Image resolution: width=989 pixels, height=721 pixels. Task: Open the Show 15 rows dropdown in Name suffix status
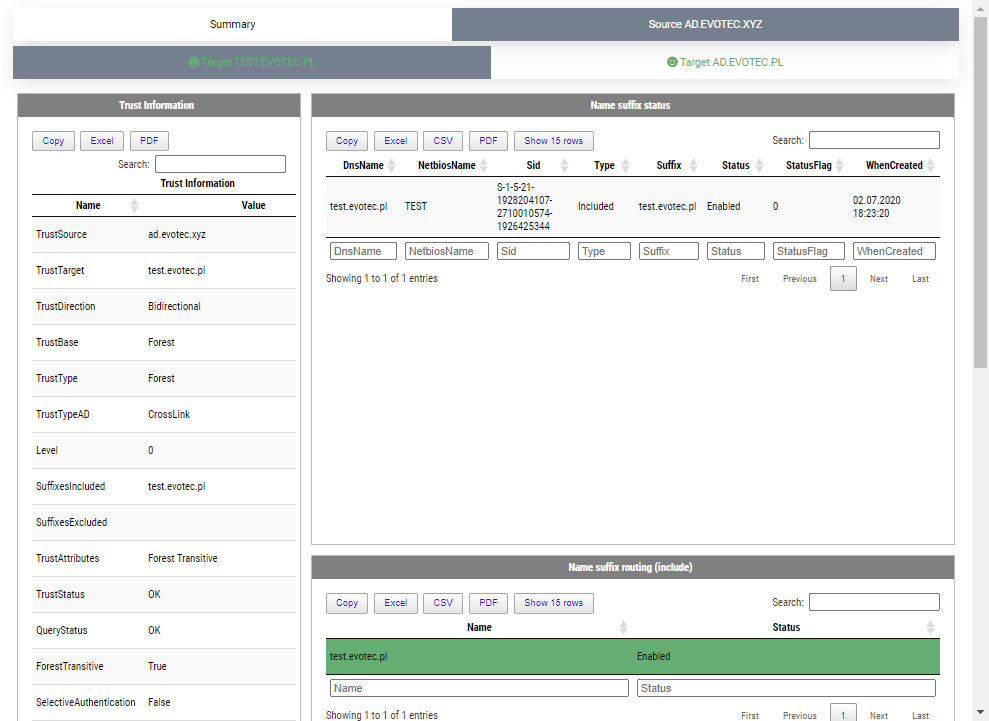(x=554, y=141)
